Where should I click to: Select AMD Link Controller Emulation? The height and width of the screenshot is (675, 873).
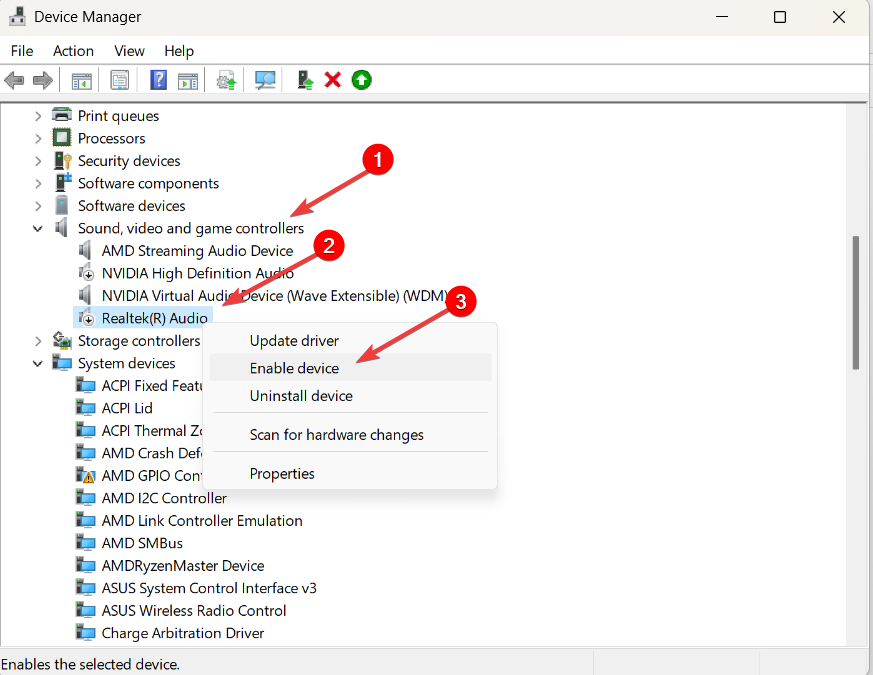(x=202, y=520)
